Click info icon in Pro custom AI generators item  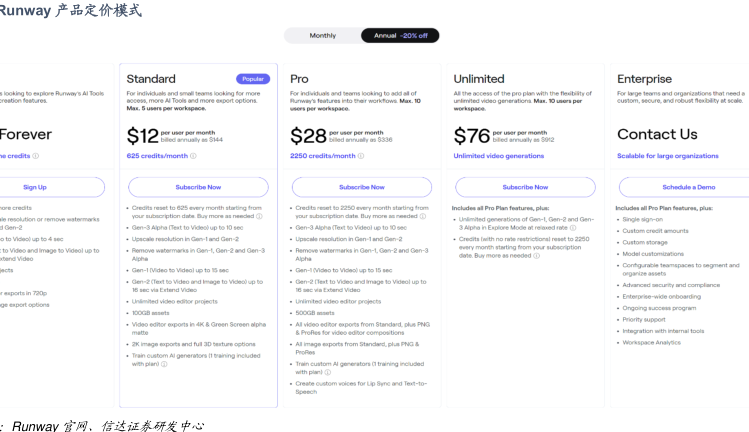325,372
